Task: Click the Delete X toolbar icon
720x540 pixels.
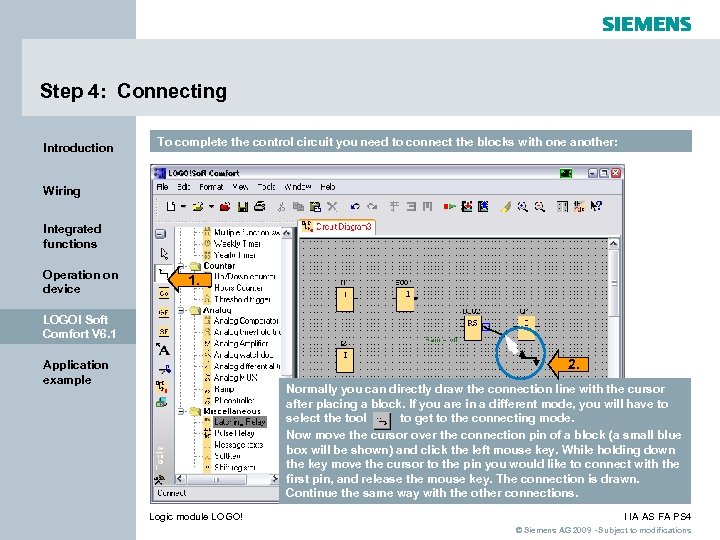Action: [x=332, y=207]
